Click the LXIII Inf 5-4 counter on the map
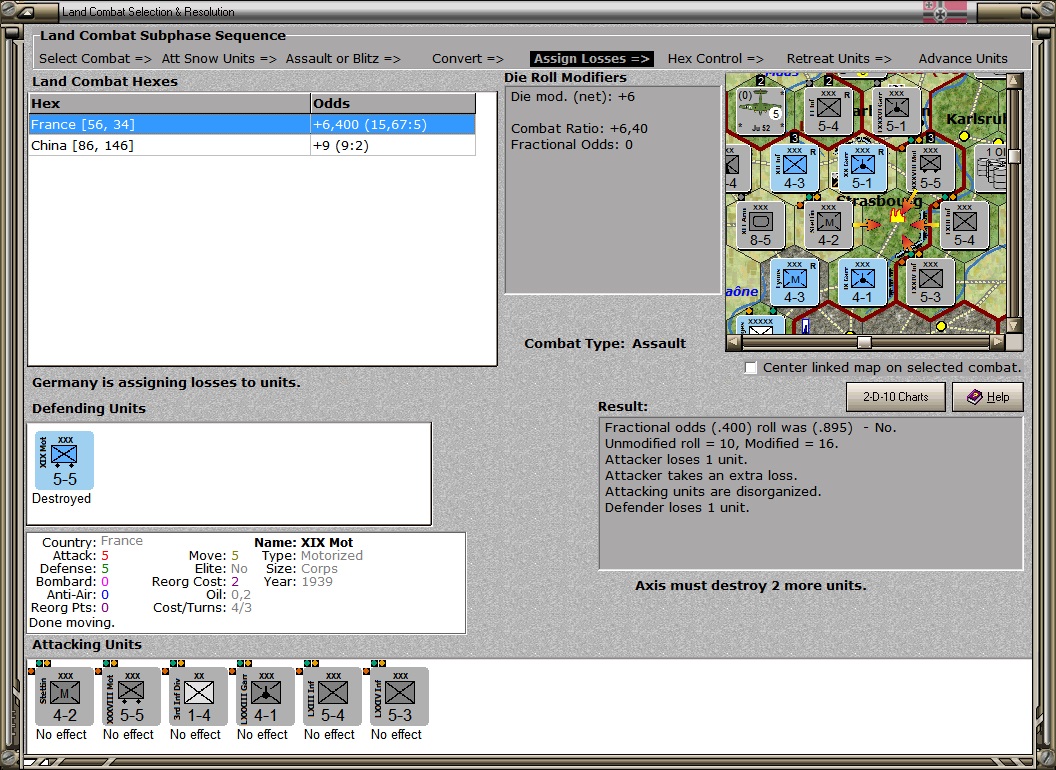Image resolution: width=1056 pixels, height=770 pixels. click(x=964, y=225)
